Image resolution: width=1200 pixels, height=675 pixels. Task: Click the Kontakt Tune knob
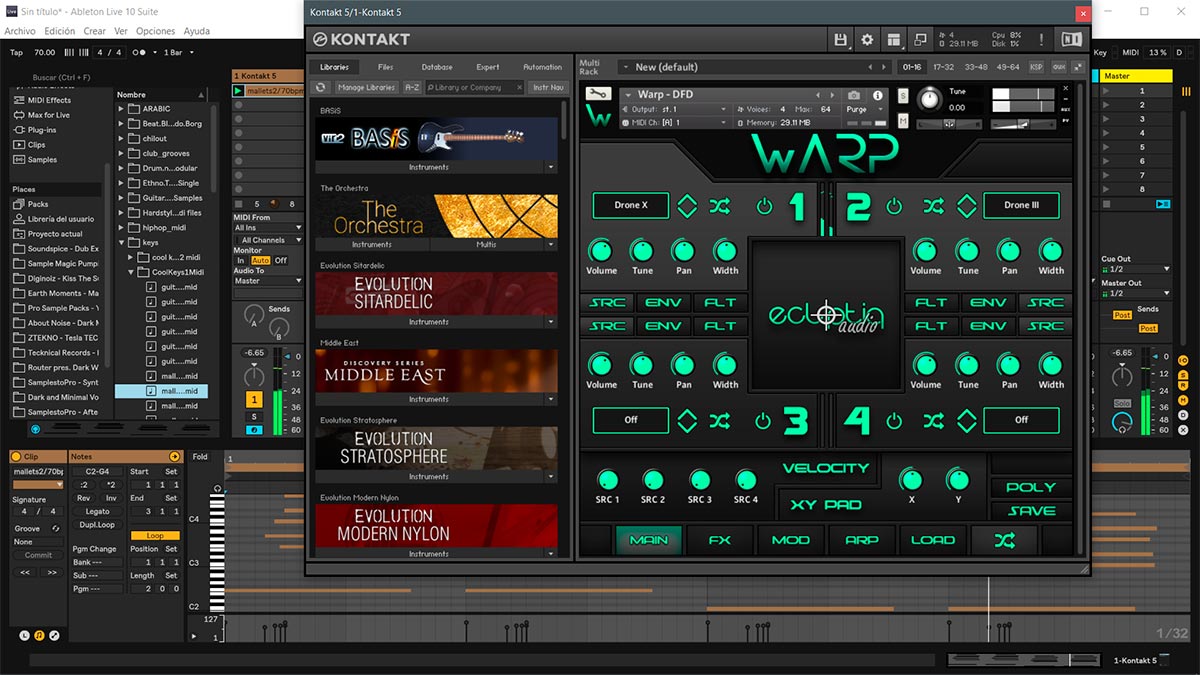(x=930, y=98)
